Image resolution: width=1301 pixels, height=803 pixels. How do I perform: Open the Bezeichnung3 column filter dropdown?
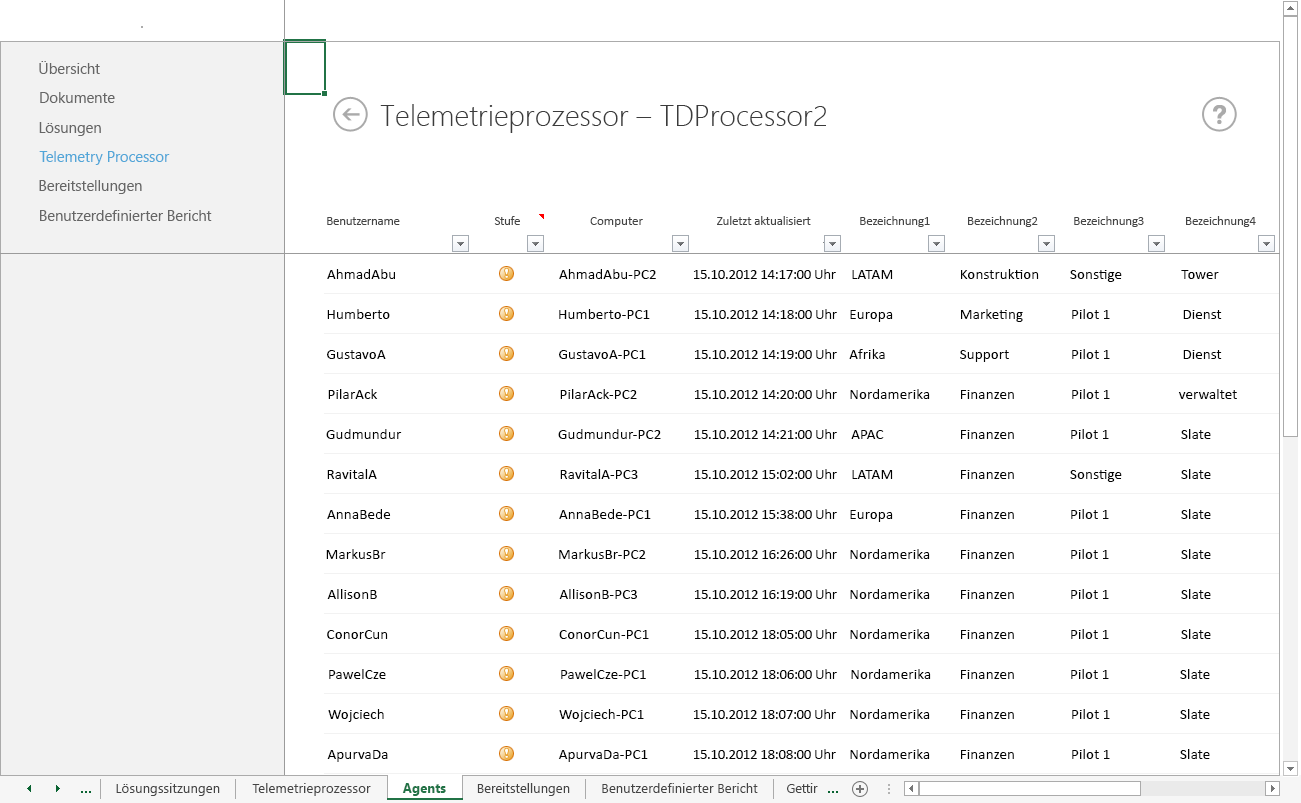point(1157,243)
